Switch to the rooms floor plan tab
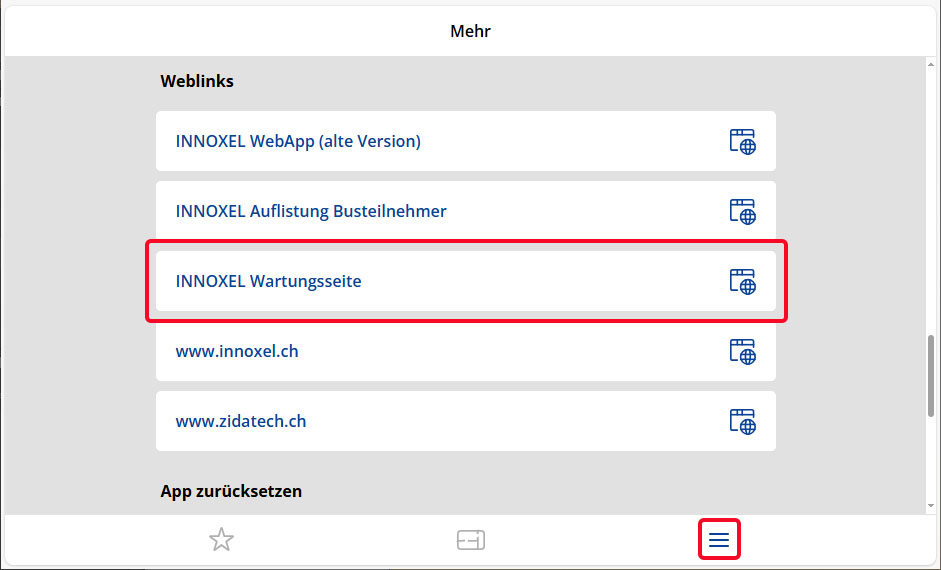941x570 pixels. coord(470,540)
